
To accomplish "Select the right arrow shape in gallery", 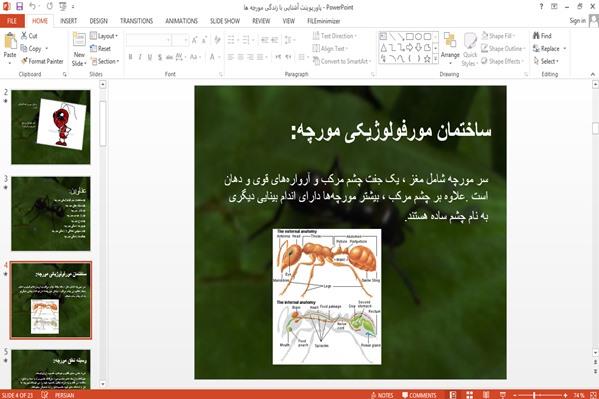I will (x=410, y=48).
